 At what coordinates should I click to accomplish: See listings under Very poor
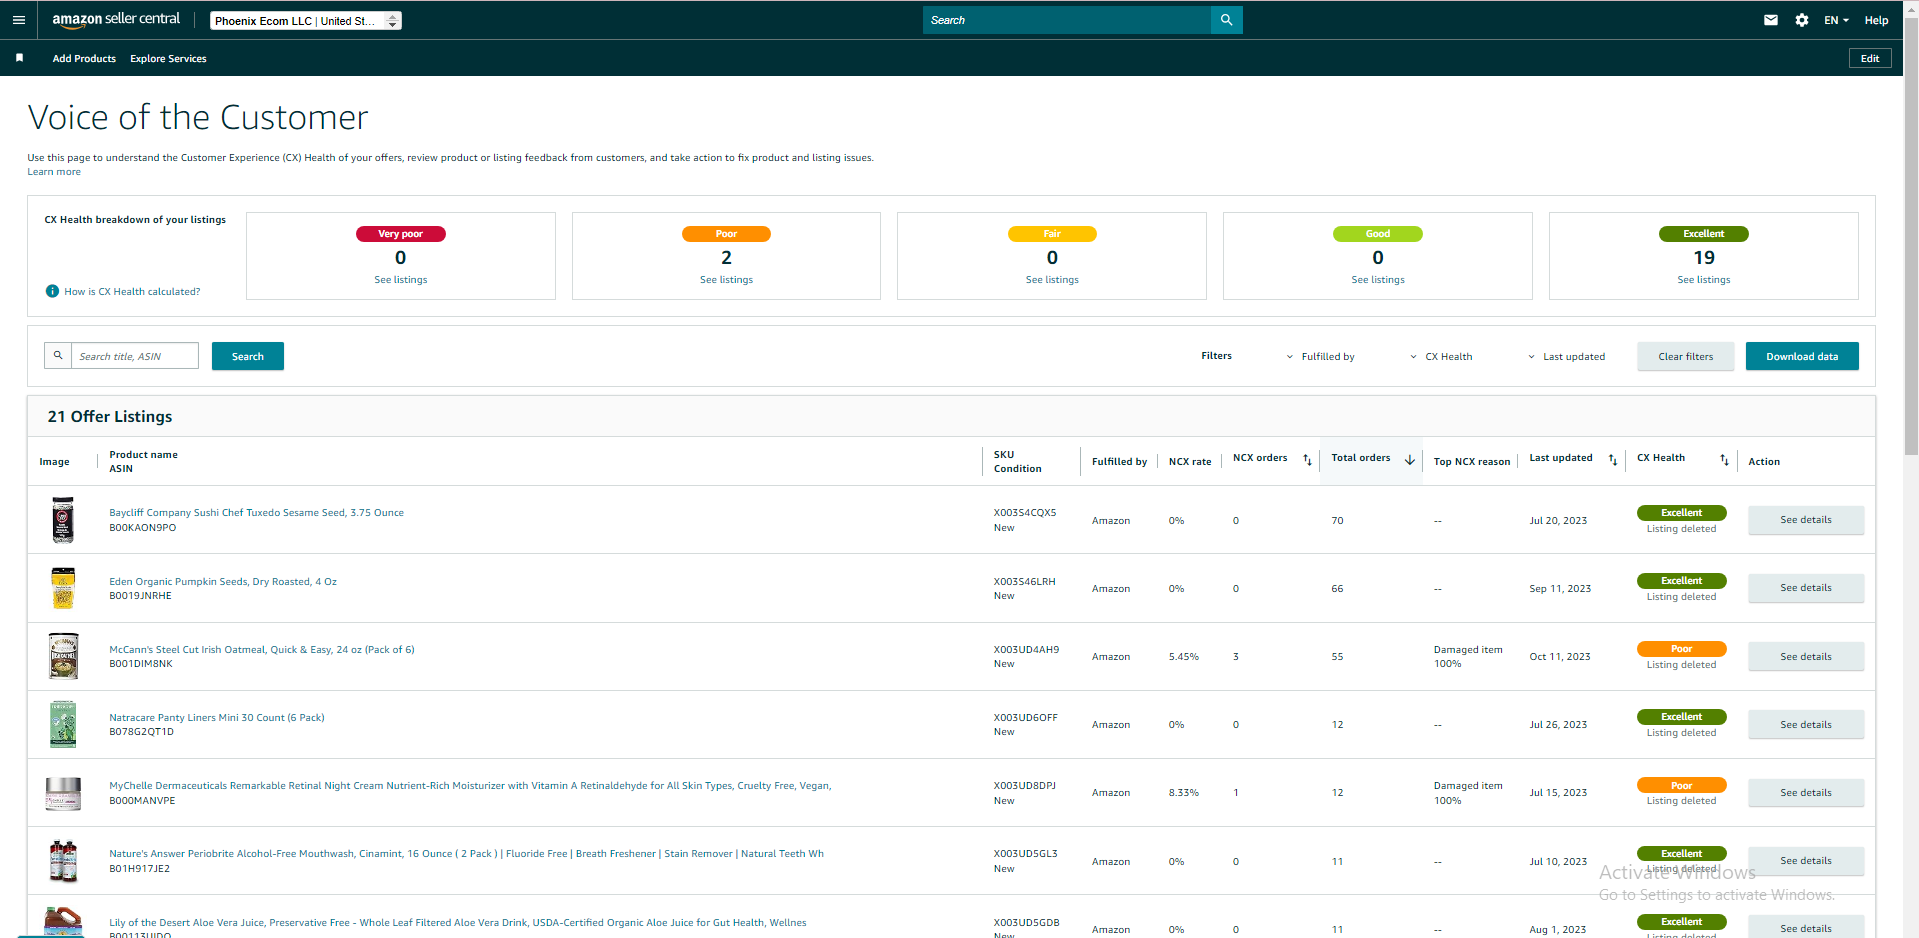click(x=401, y=280)
